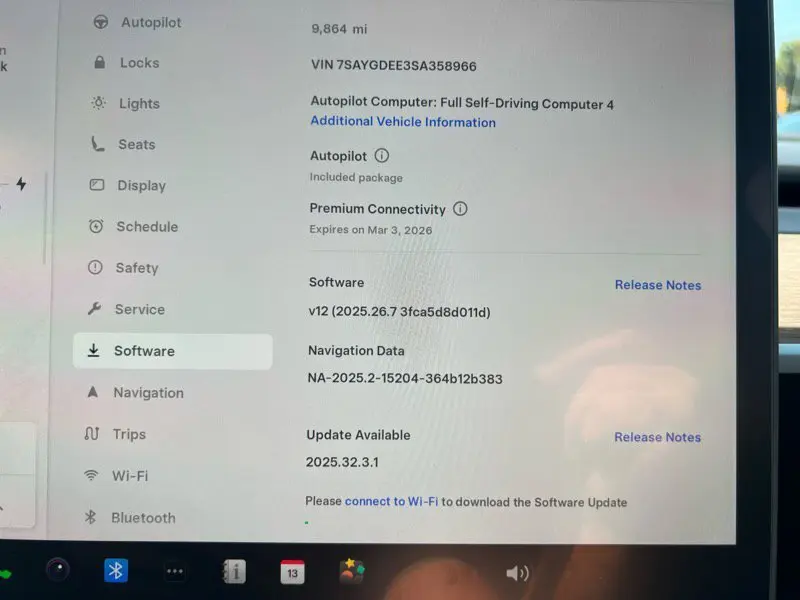Open Additional Vehicle Information link
This screenshot has height=600, width=800.
point(403,122)
